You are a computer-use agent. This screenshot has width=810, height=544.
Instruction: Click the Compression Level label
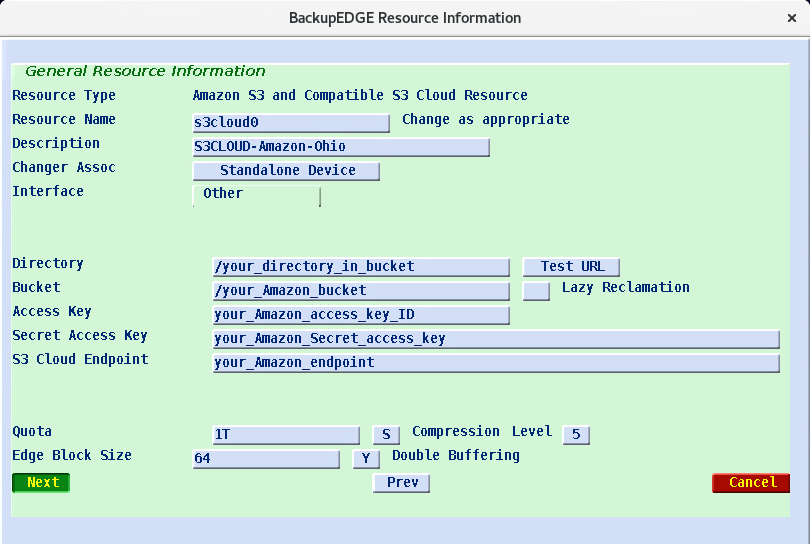(x=482, y=431)
